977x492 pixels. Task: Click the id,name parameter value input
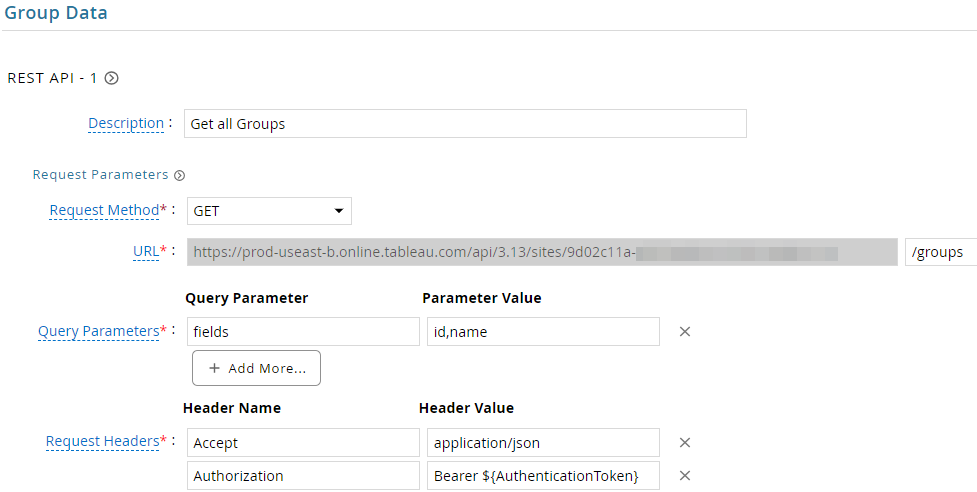pos(543,332)
